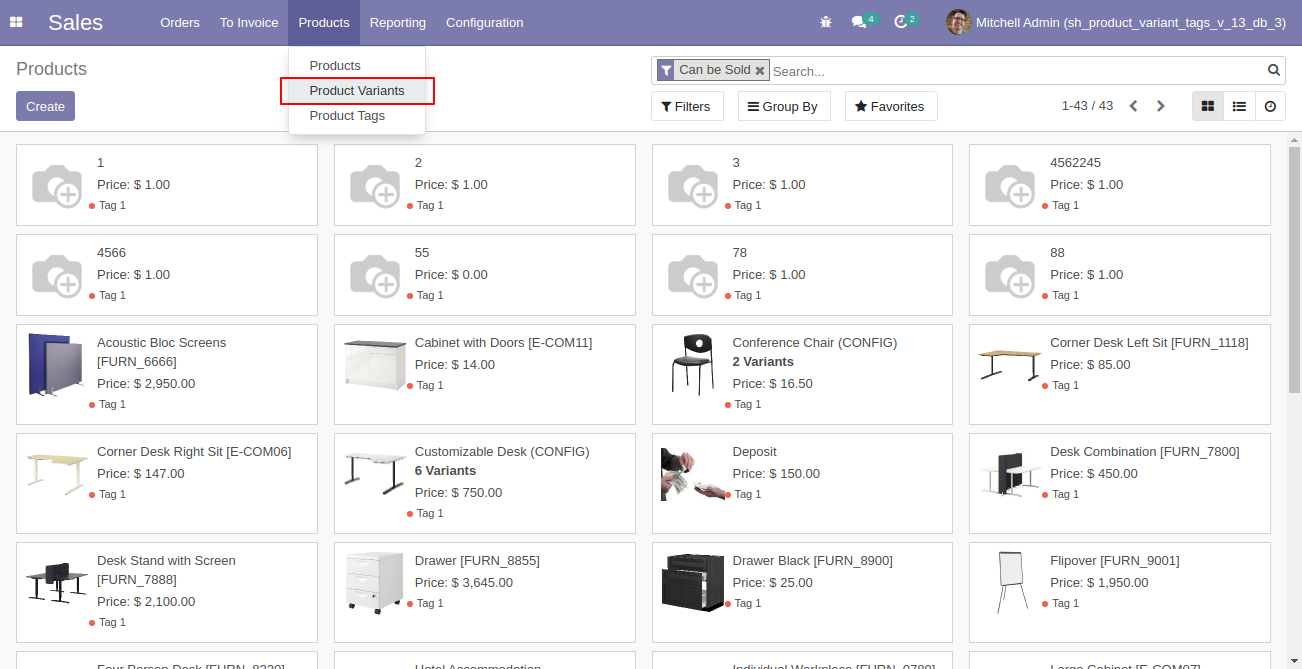Click Price $ 2,950.00 text
The height and width of the screenshot is (669, 1302).
coord(146,384)
